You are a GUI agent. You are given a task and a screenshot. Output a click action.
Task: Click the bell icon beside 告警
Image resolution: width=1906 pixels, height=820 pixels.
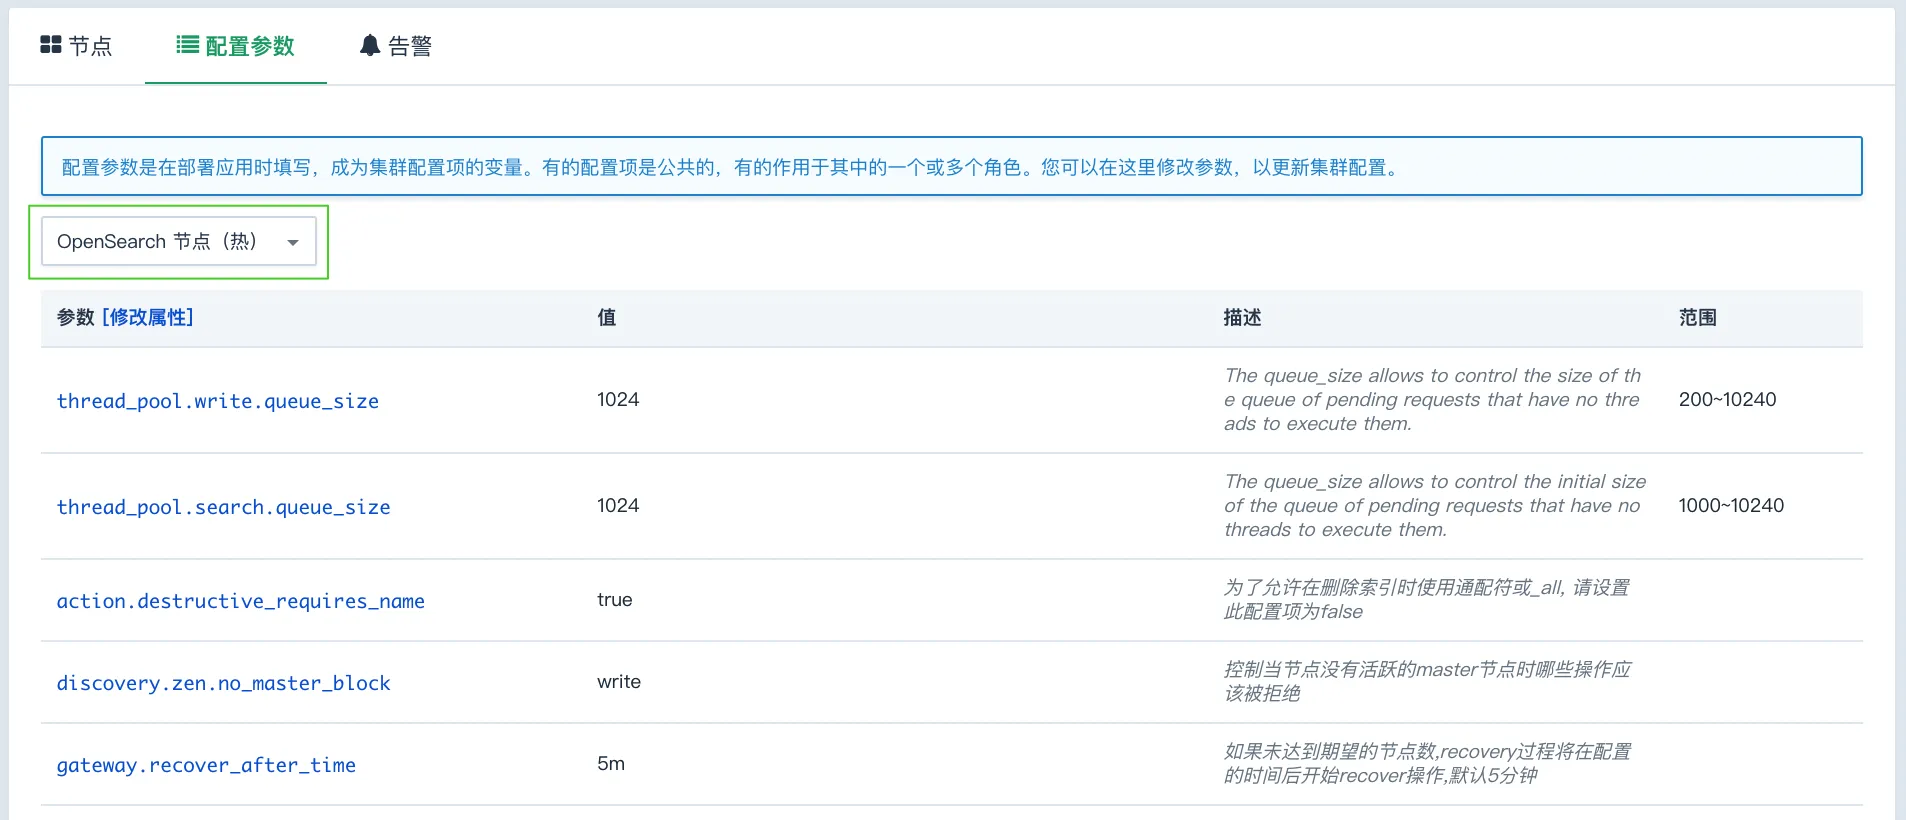[370, 45]
